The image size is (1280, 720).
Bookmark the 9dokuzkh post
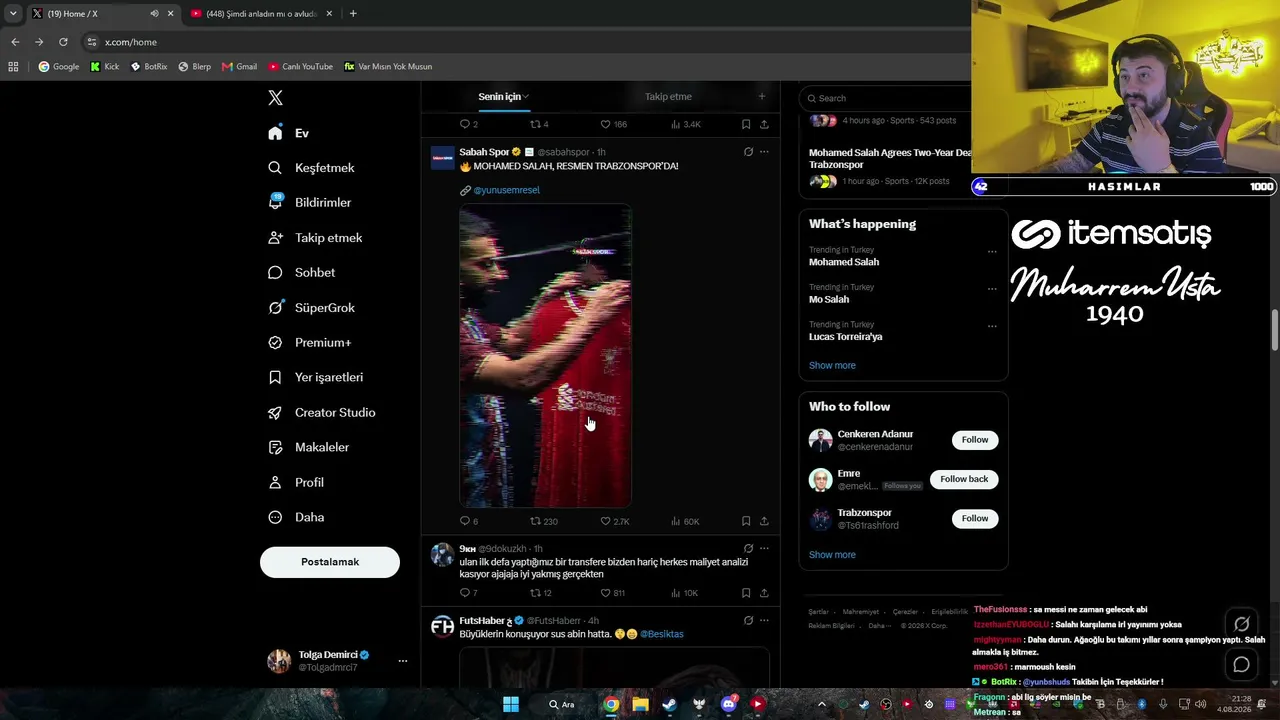[746, 593]
